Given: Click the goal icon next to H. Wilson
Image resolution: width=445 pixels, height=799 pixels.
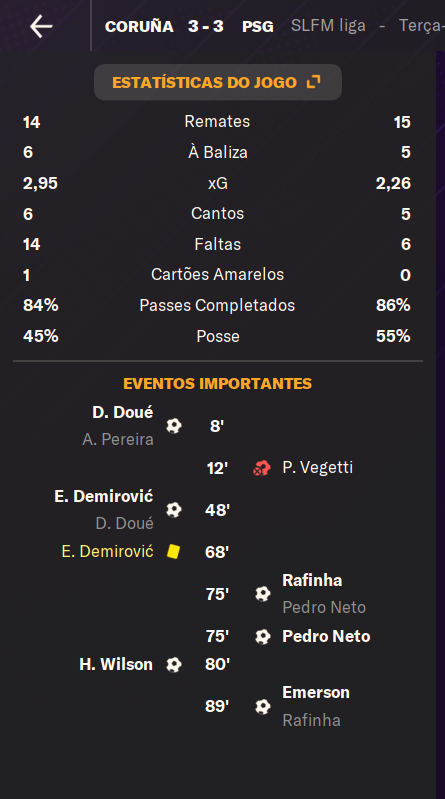Looking at the screenshot, I should pos(174,664).
